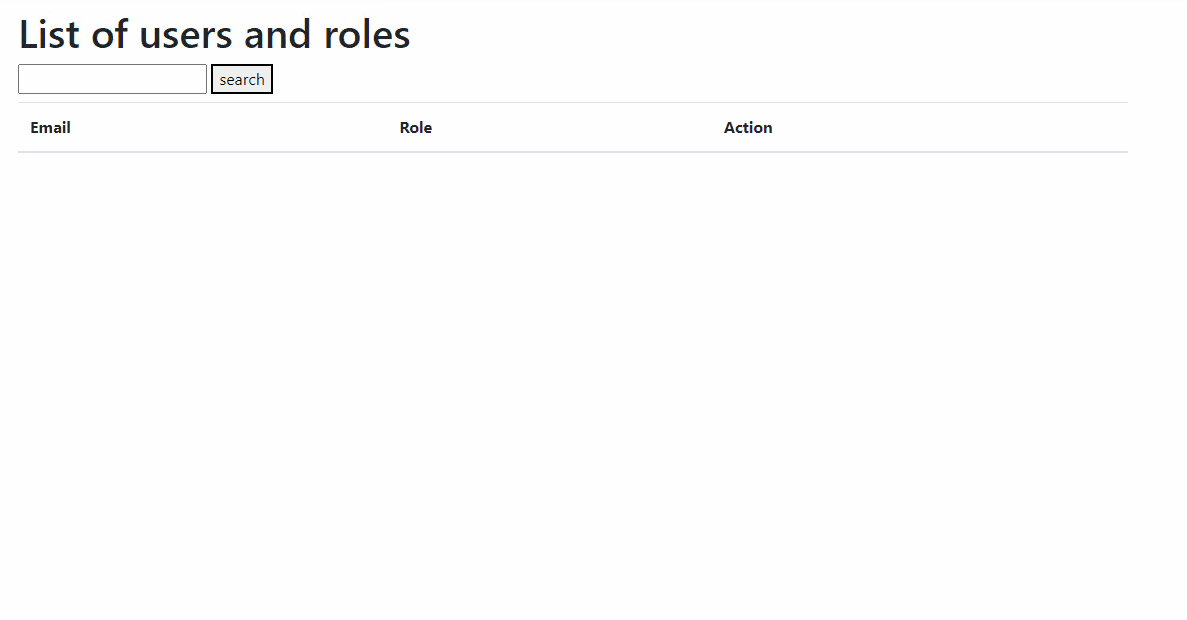Click the horizontal divider under the search bar

[573, 101]
